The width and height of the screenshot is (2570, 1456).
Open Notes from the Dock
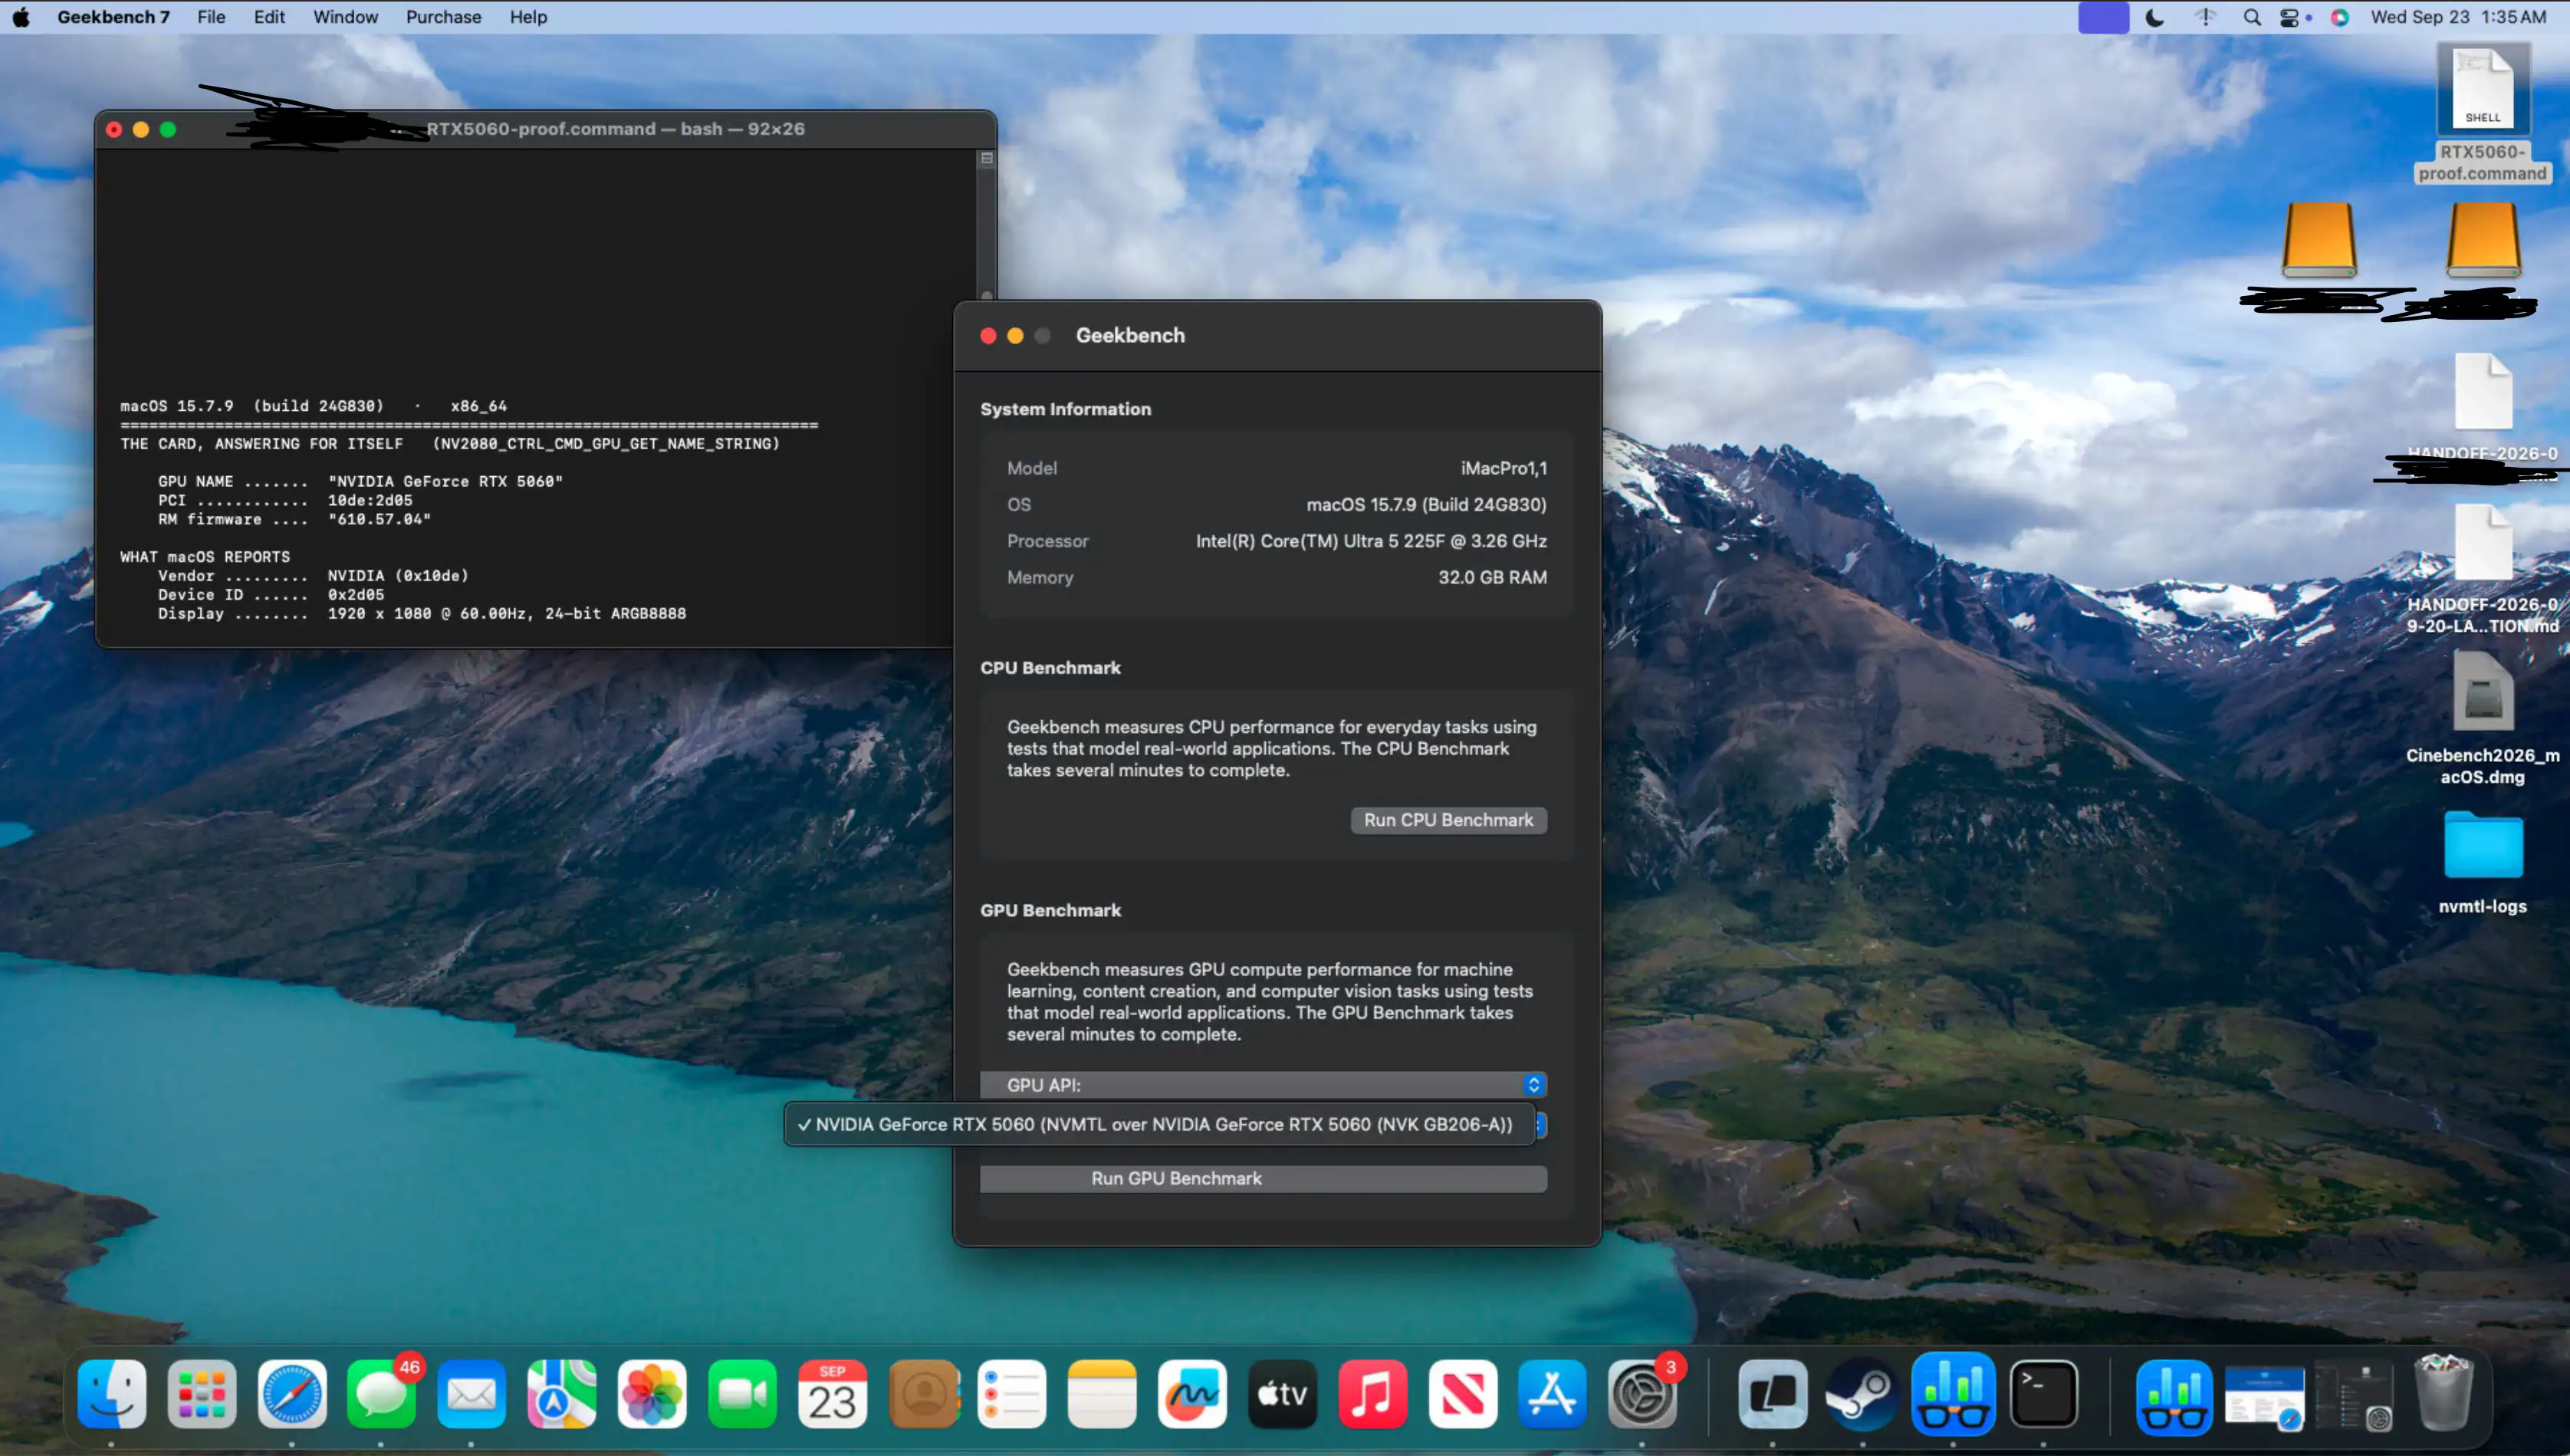[x=1102, y=1393]
